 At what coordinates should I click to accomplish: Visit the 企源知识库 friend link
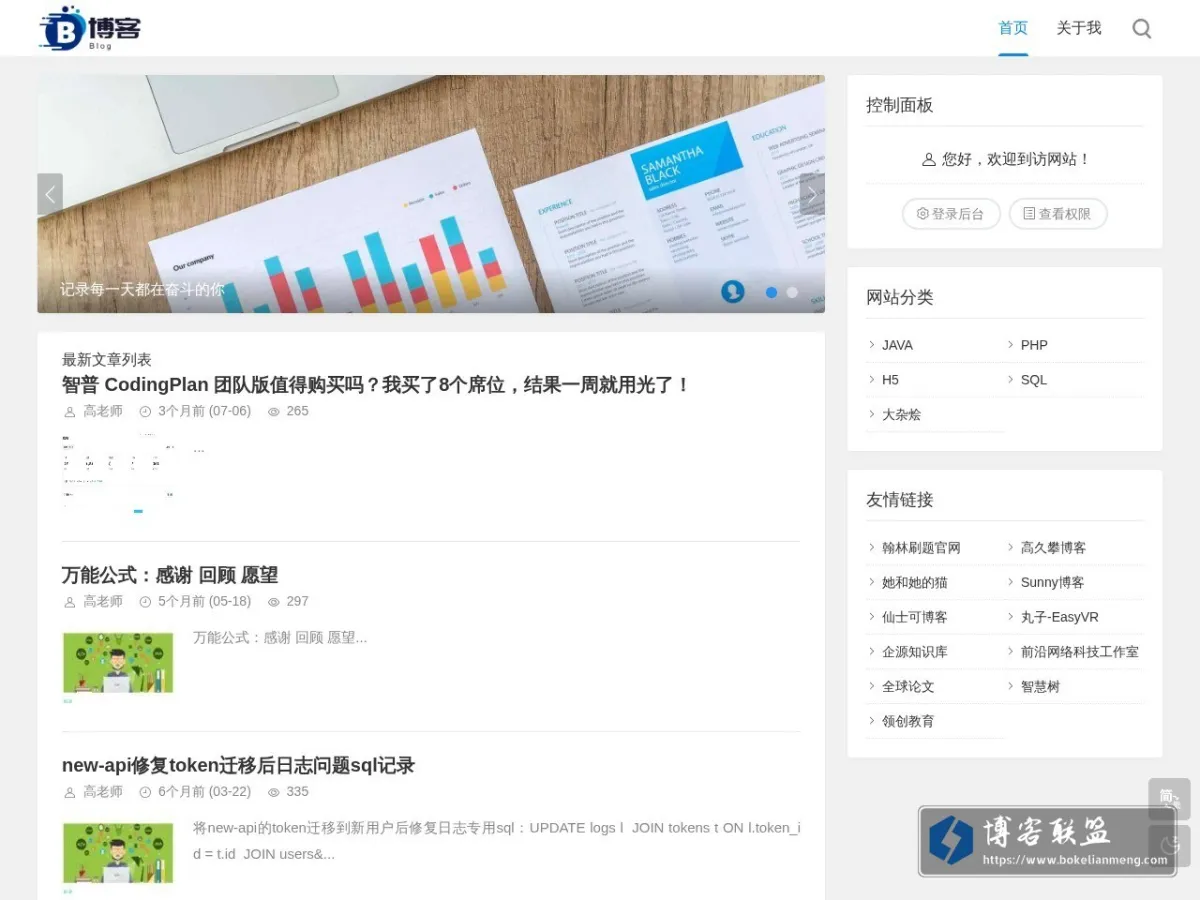coord(914,652)
